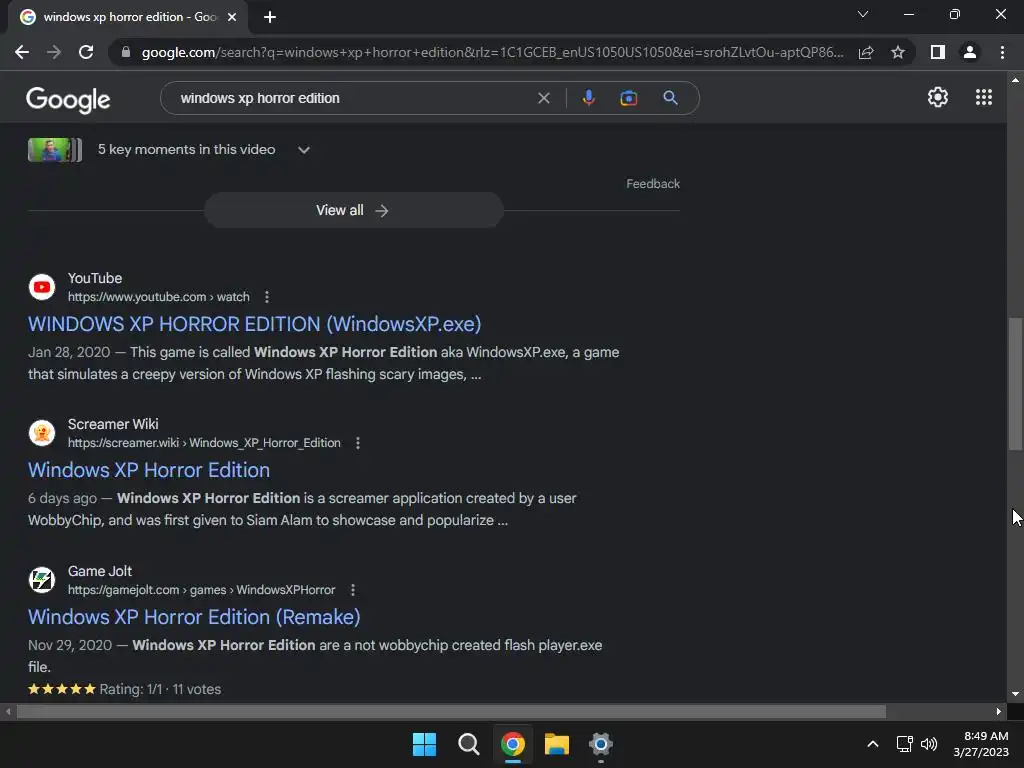Viewport: 1024px width, 768px height.
Task: Share this page icon in address bar
Action: tap(866, 52)
